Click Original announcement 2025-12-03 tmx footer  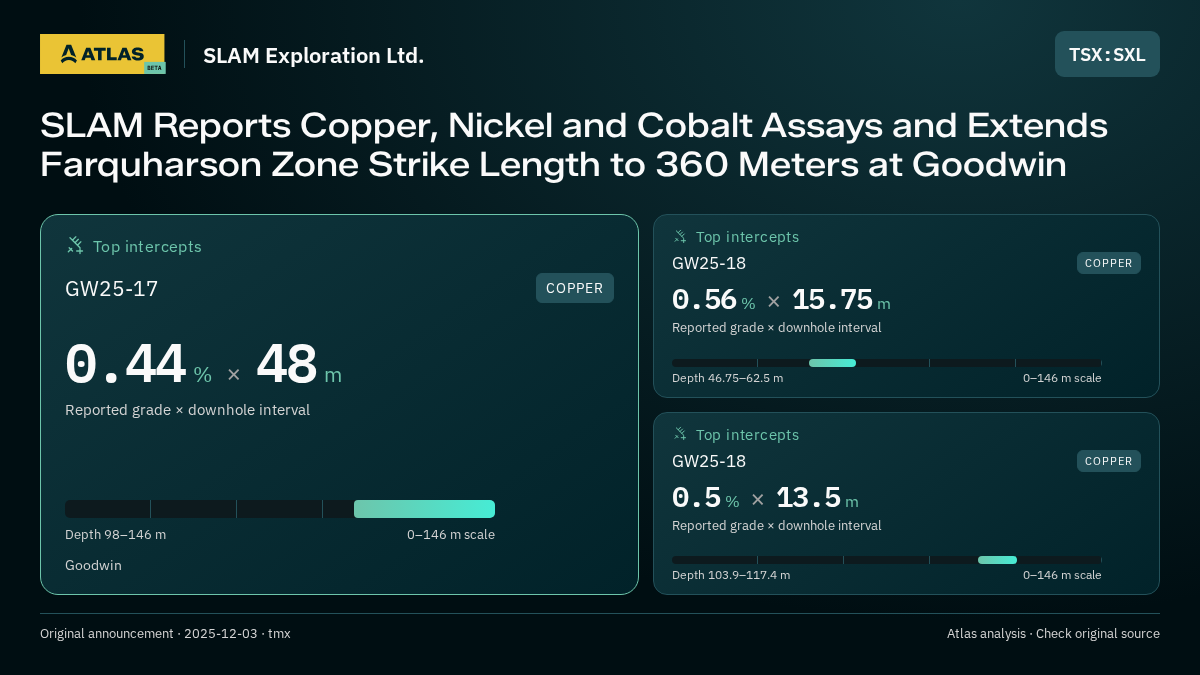click(x=165, y=633)
